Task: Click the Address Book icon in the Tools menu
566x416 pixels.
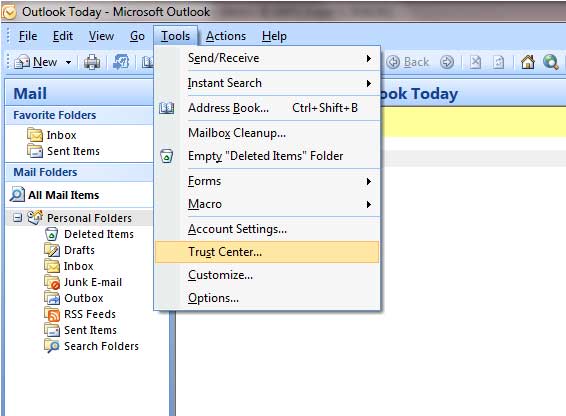Action: [166, 108]
